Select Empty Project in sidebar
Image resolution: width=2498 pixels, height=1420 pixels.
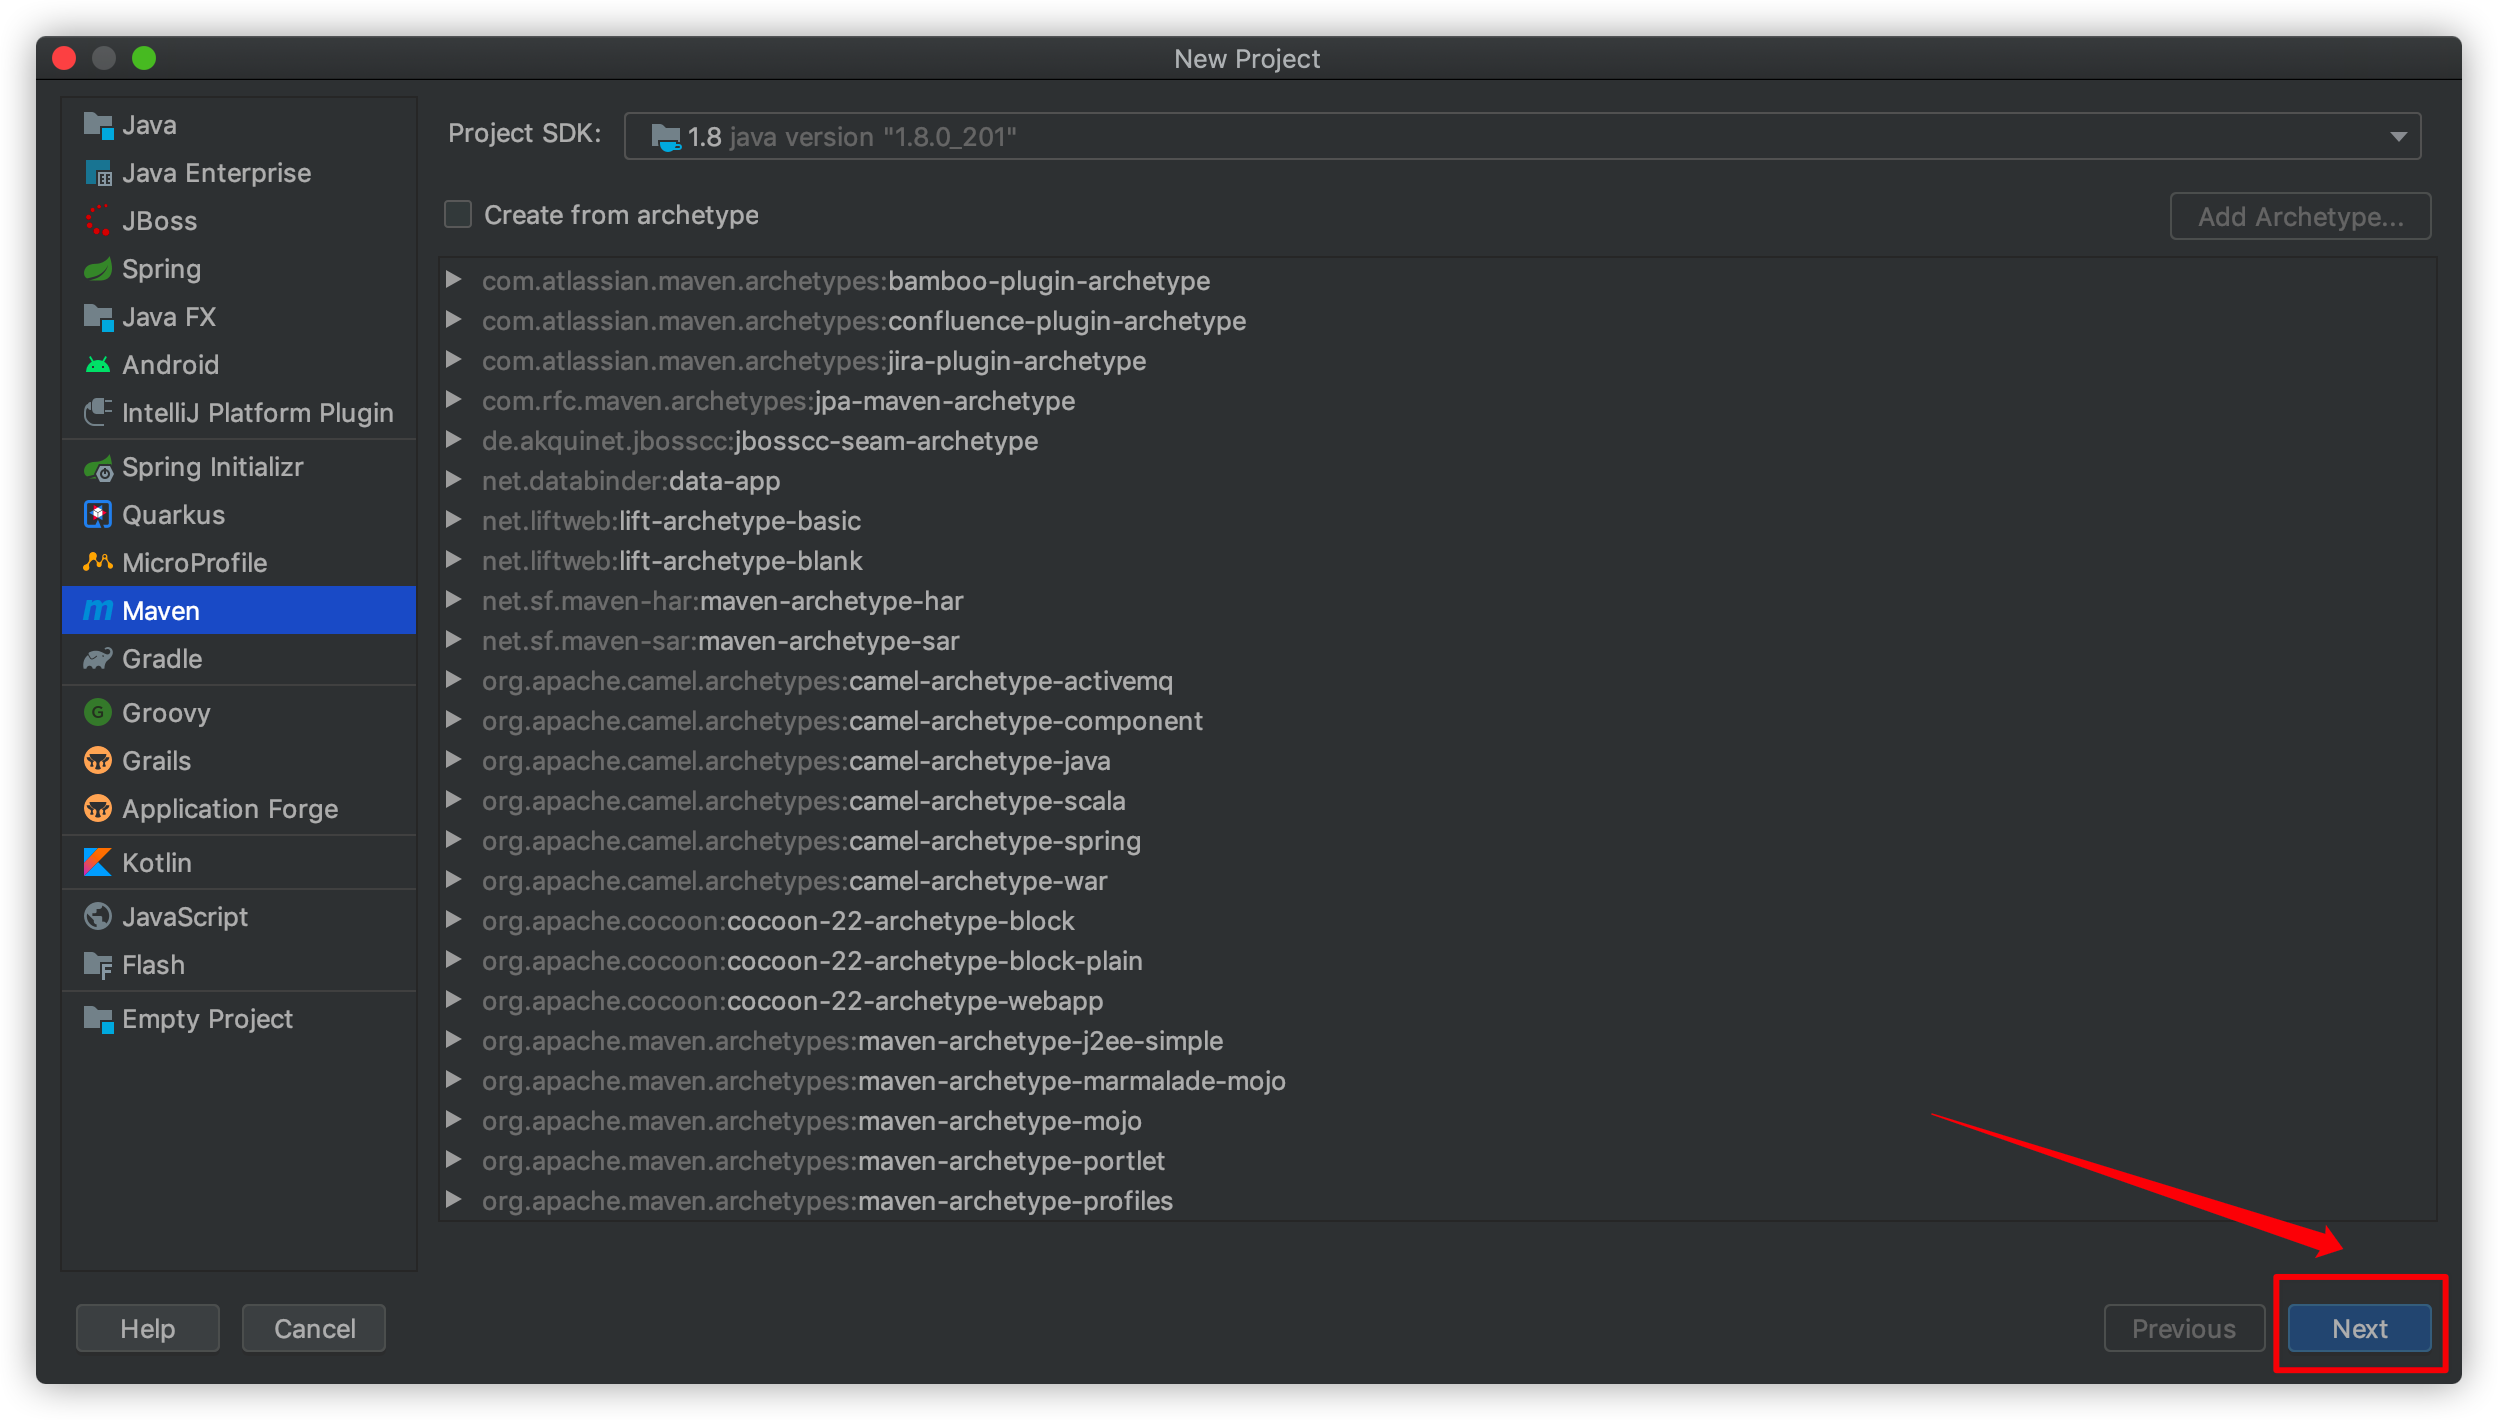point(207,1019)
